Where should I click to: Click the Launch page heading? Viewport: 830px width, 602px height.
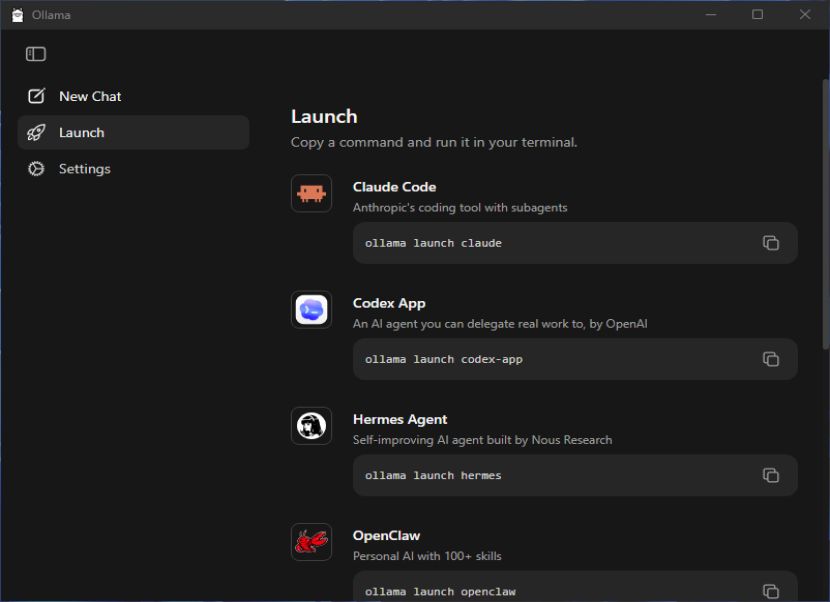tap(324, 116)
